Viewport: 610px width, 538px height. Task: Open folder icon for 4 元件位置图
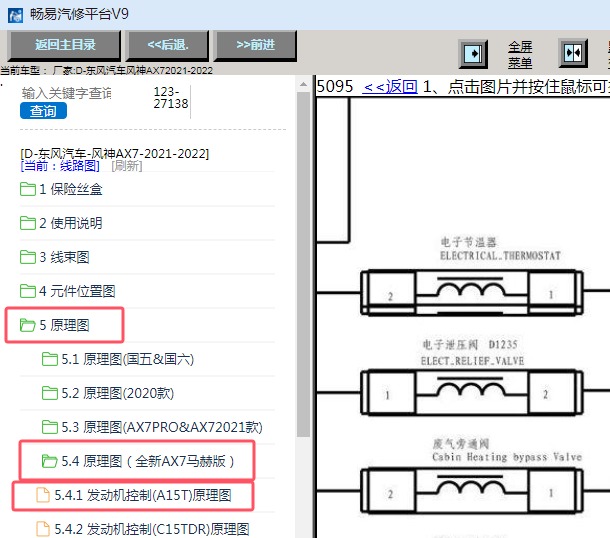click(x=28, y=291)
